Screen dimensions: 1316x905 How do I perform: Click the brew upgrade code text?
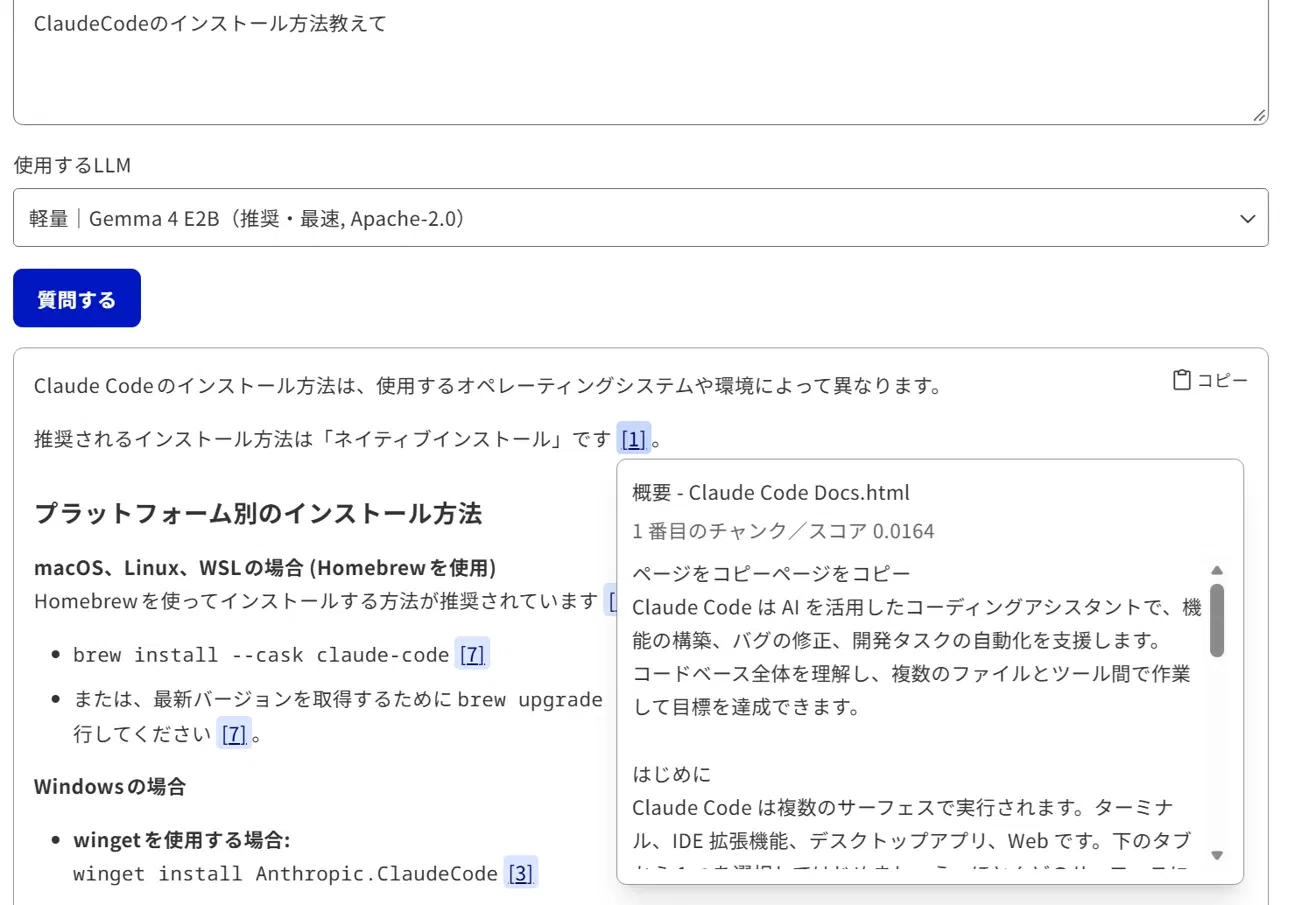[x=530, y=699]
